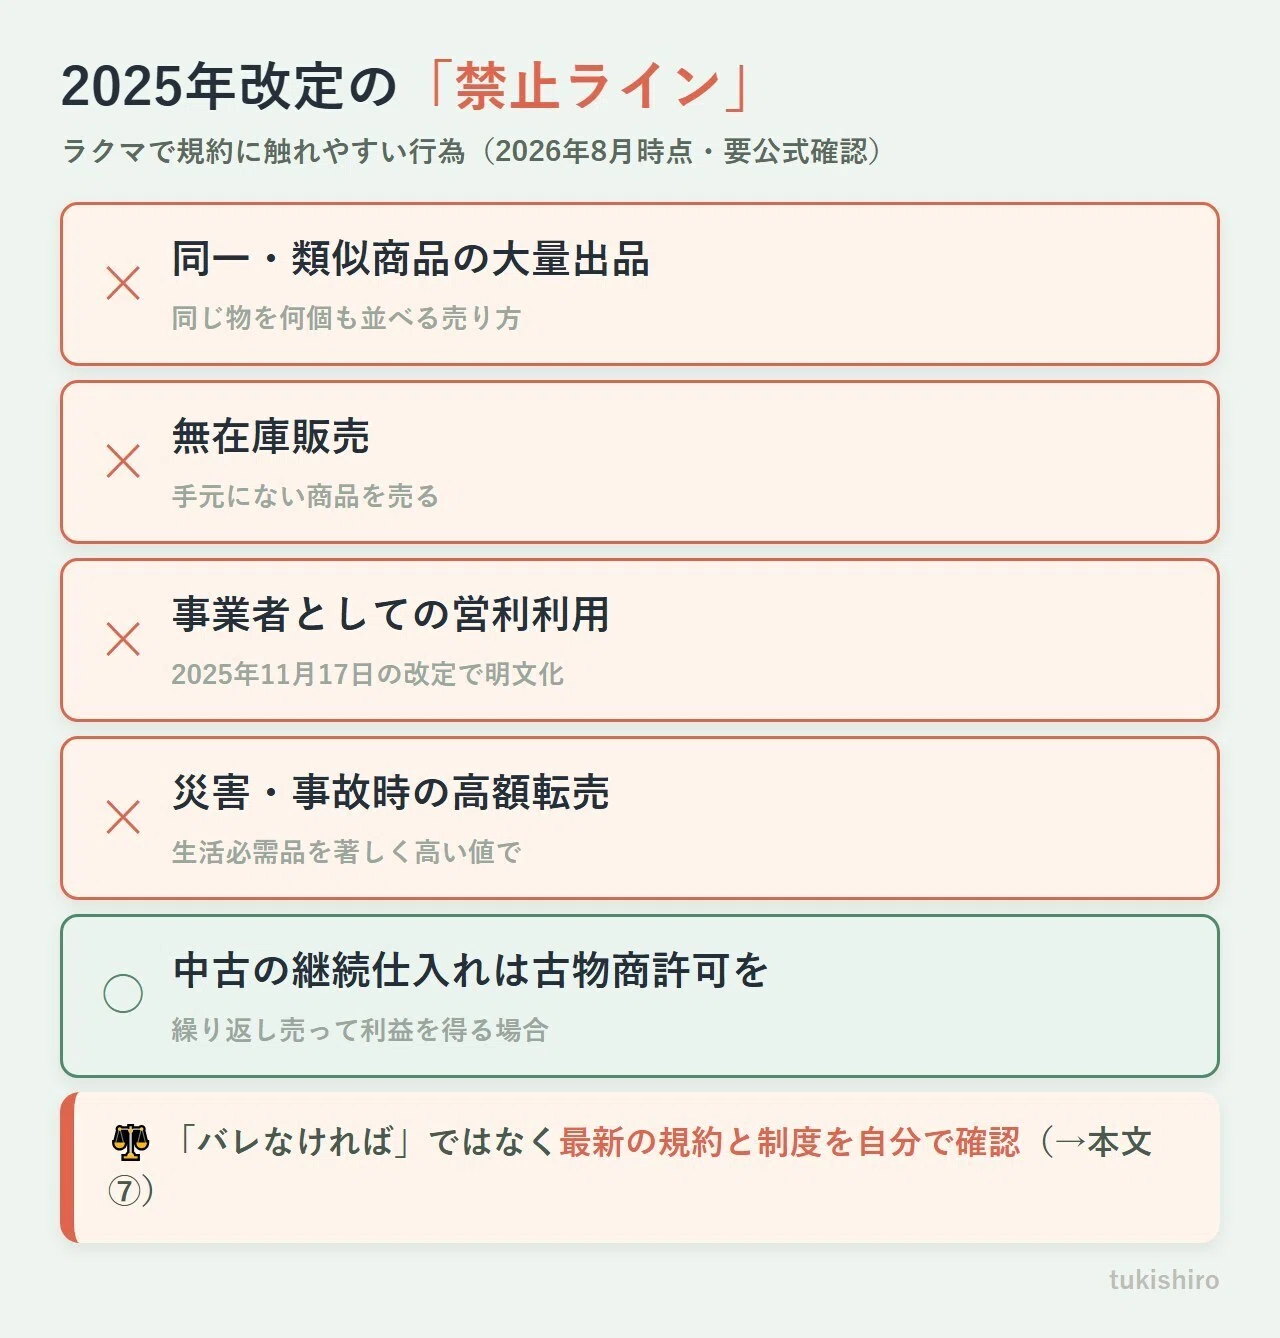Click the subtitle ラクマで規約に触れやすい行為
The height and width of the screenshot is (1338, 1280).
264,152
